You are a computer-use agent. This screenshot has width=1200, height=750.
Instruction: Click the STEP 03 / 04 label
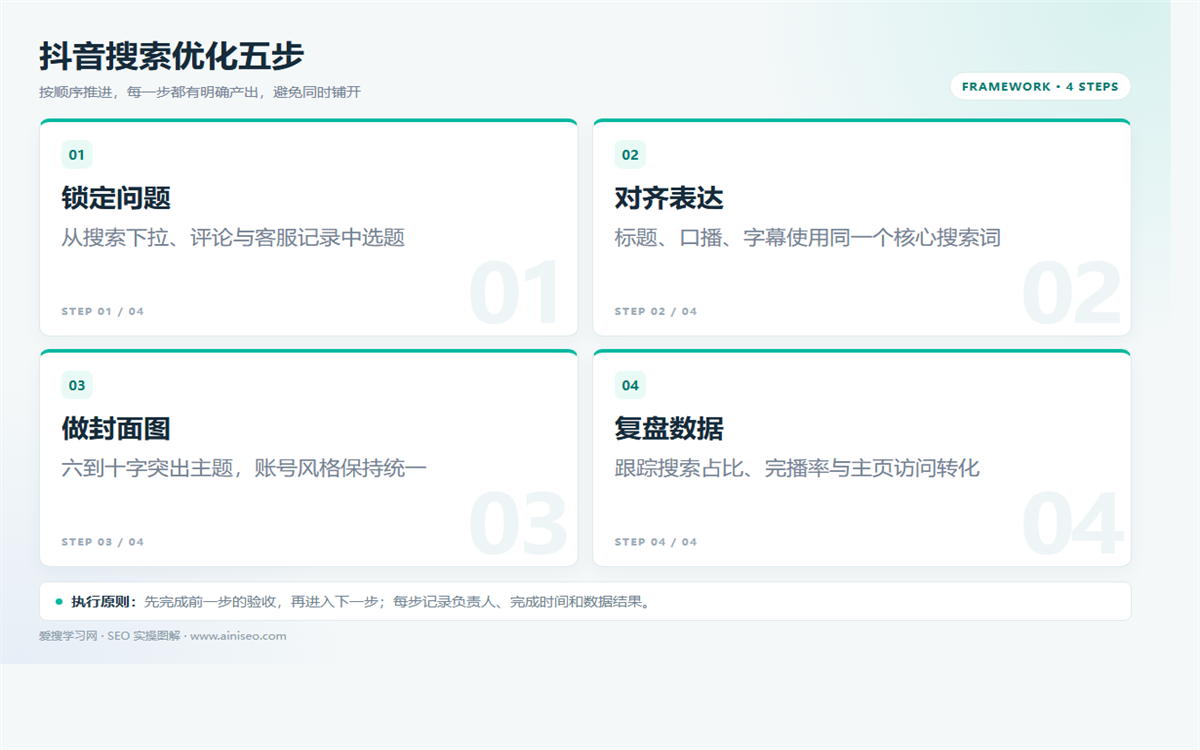click(x=103, y=542)
